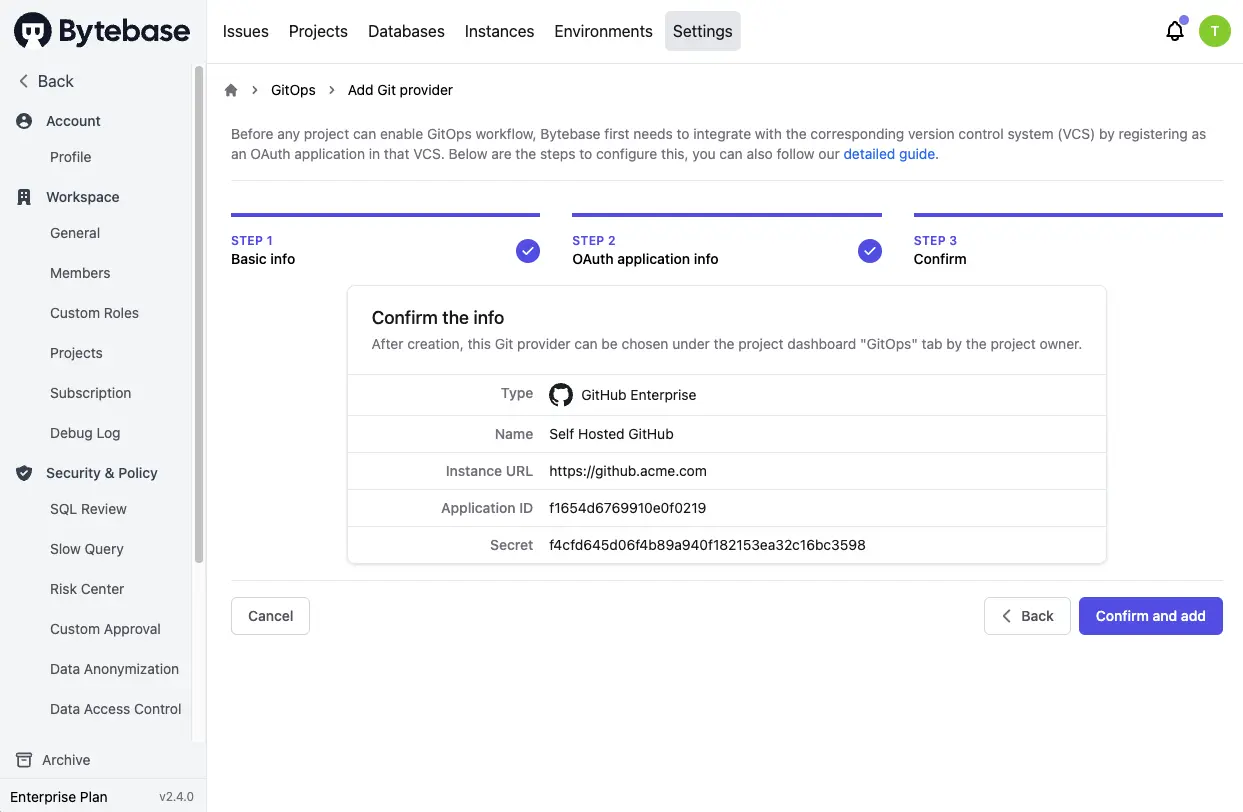Open the Projects tab in the top navigation

(x=318, y=31)
